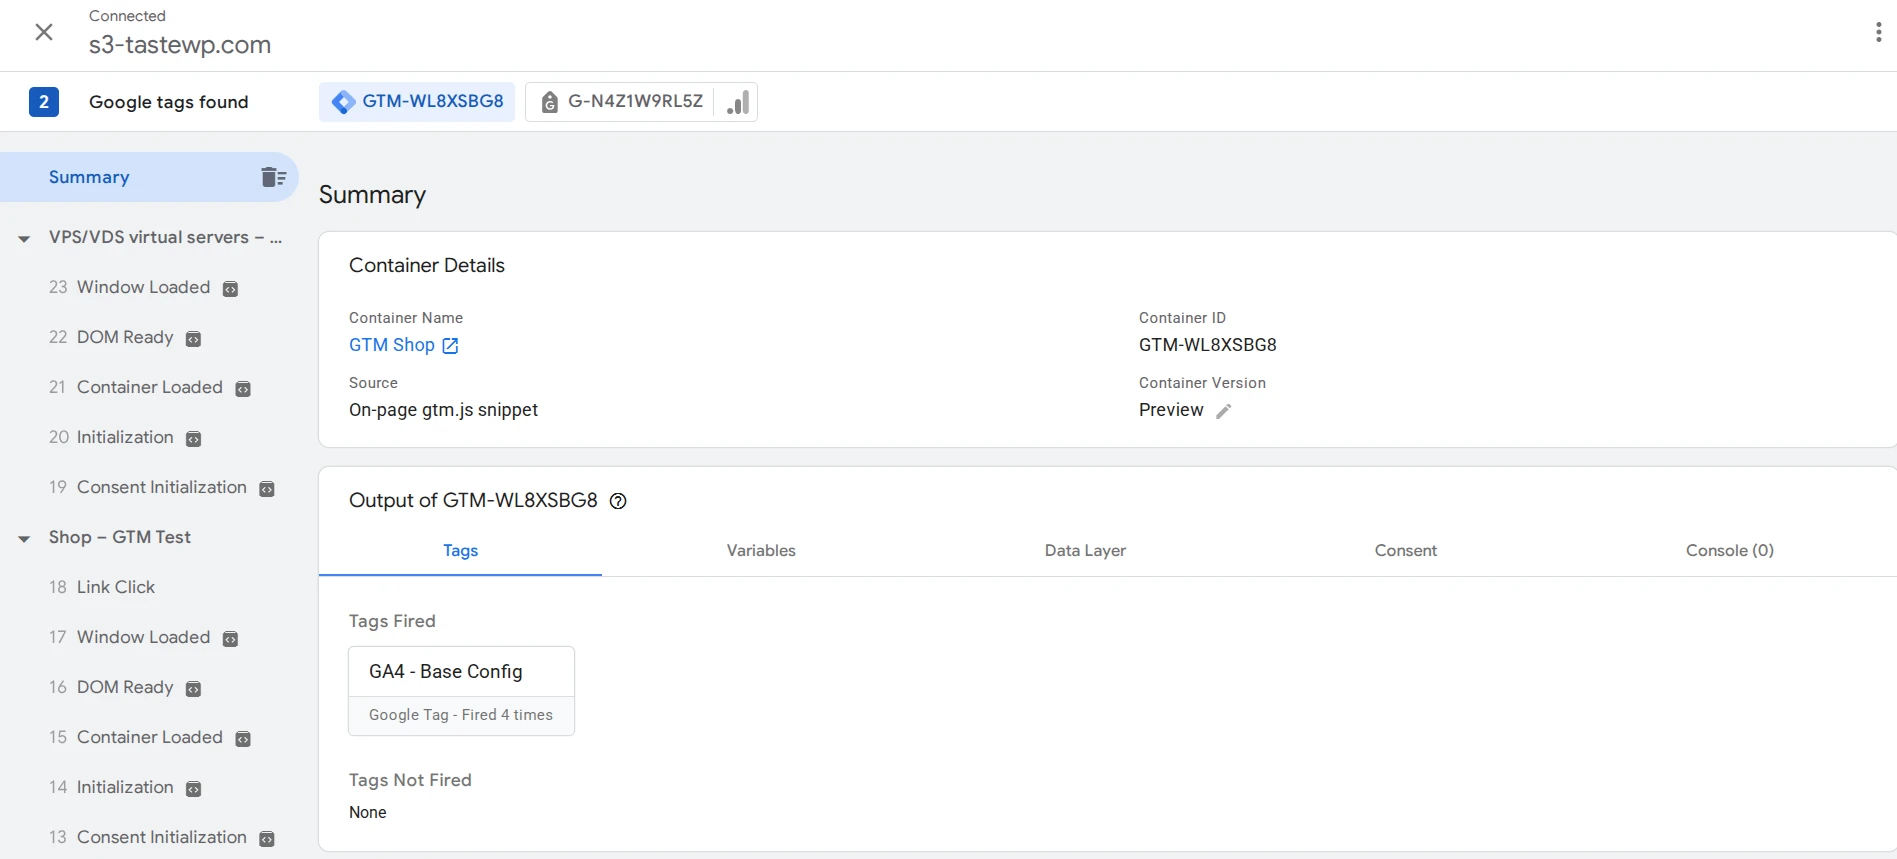Click the On-page gtm.js snippet source text
1897x859 pixels.
443,410
